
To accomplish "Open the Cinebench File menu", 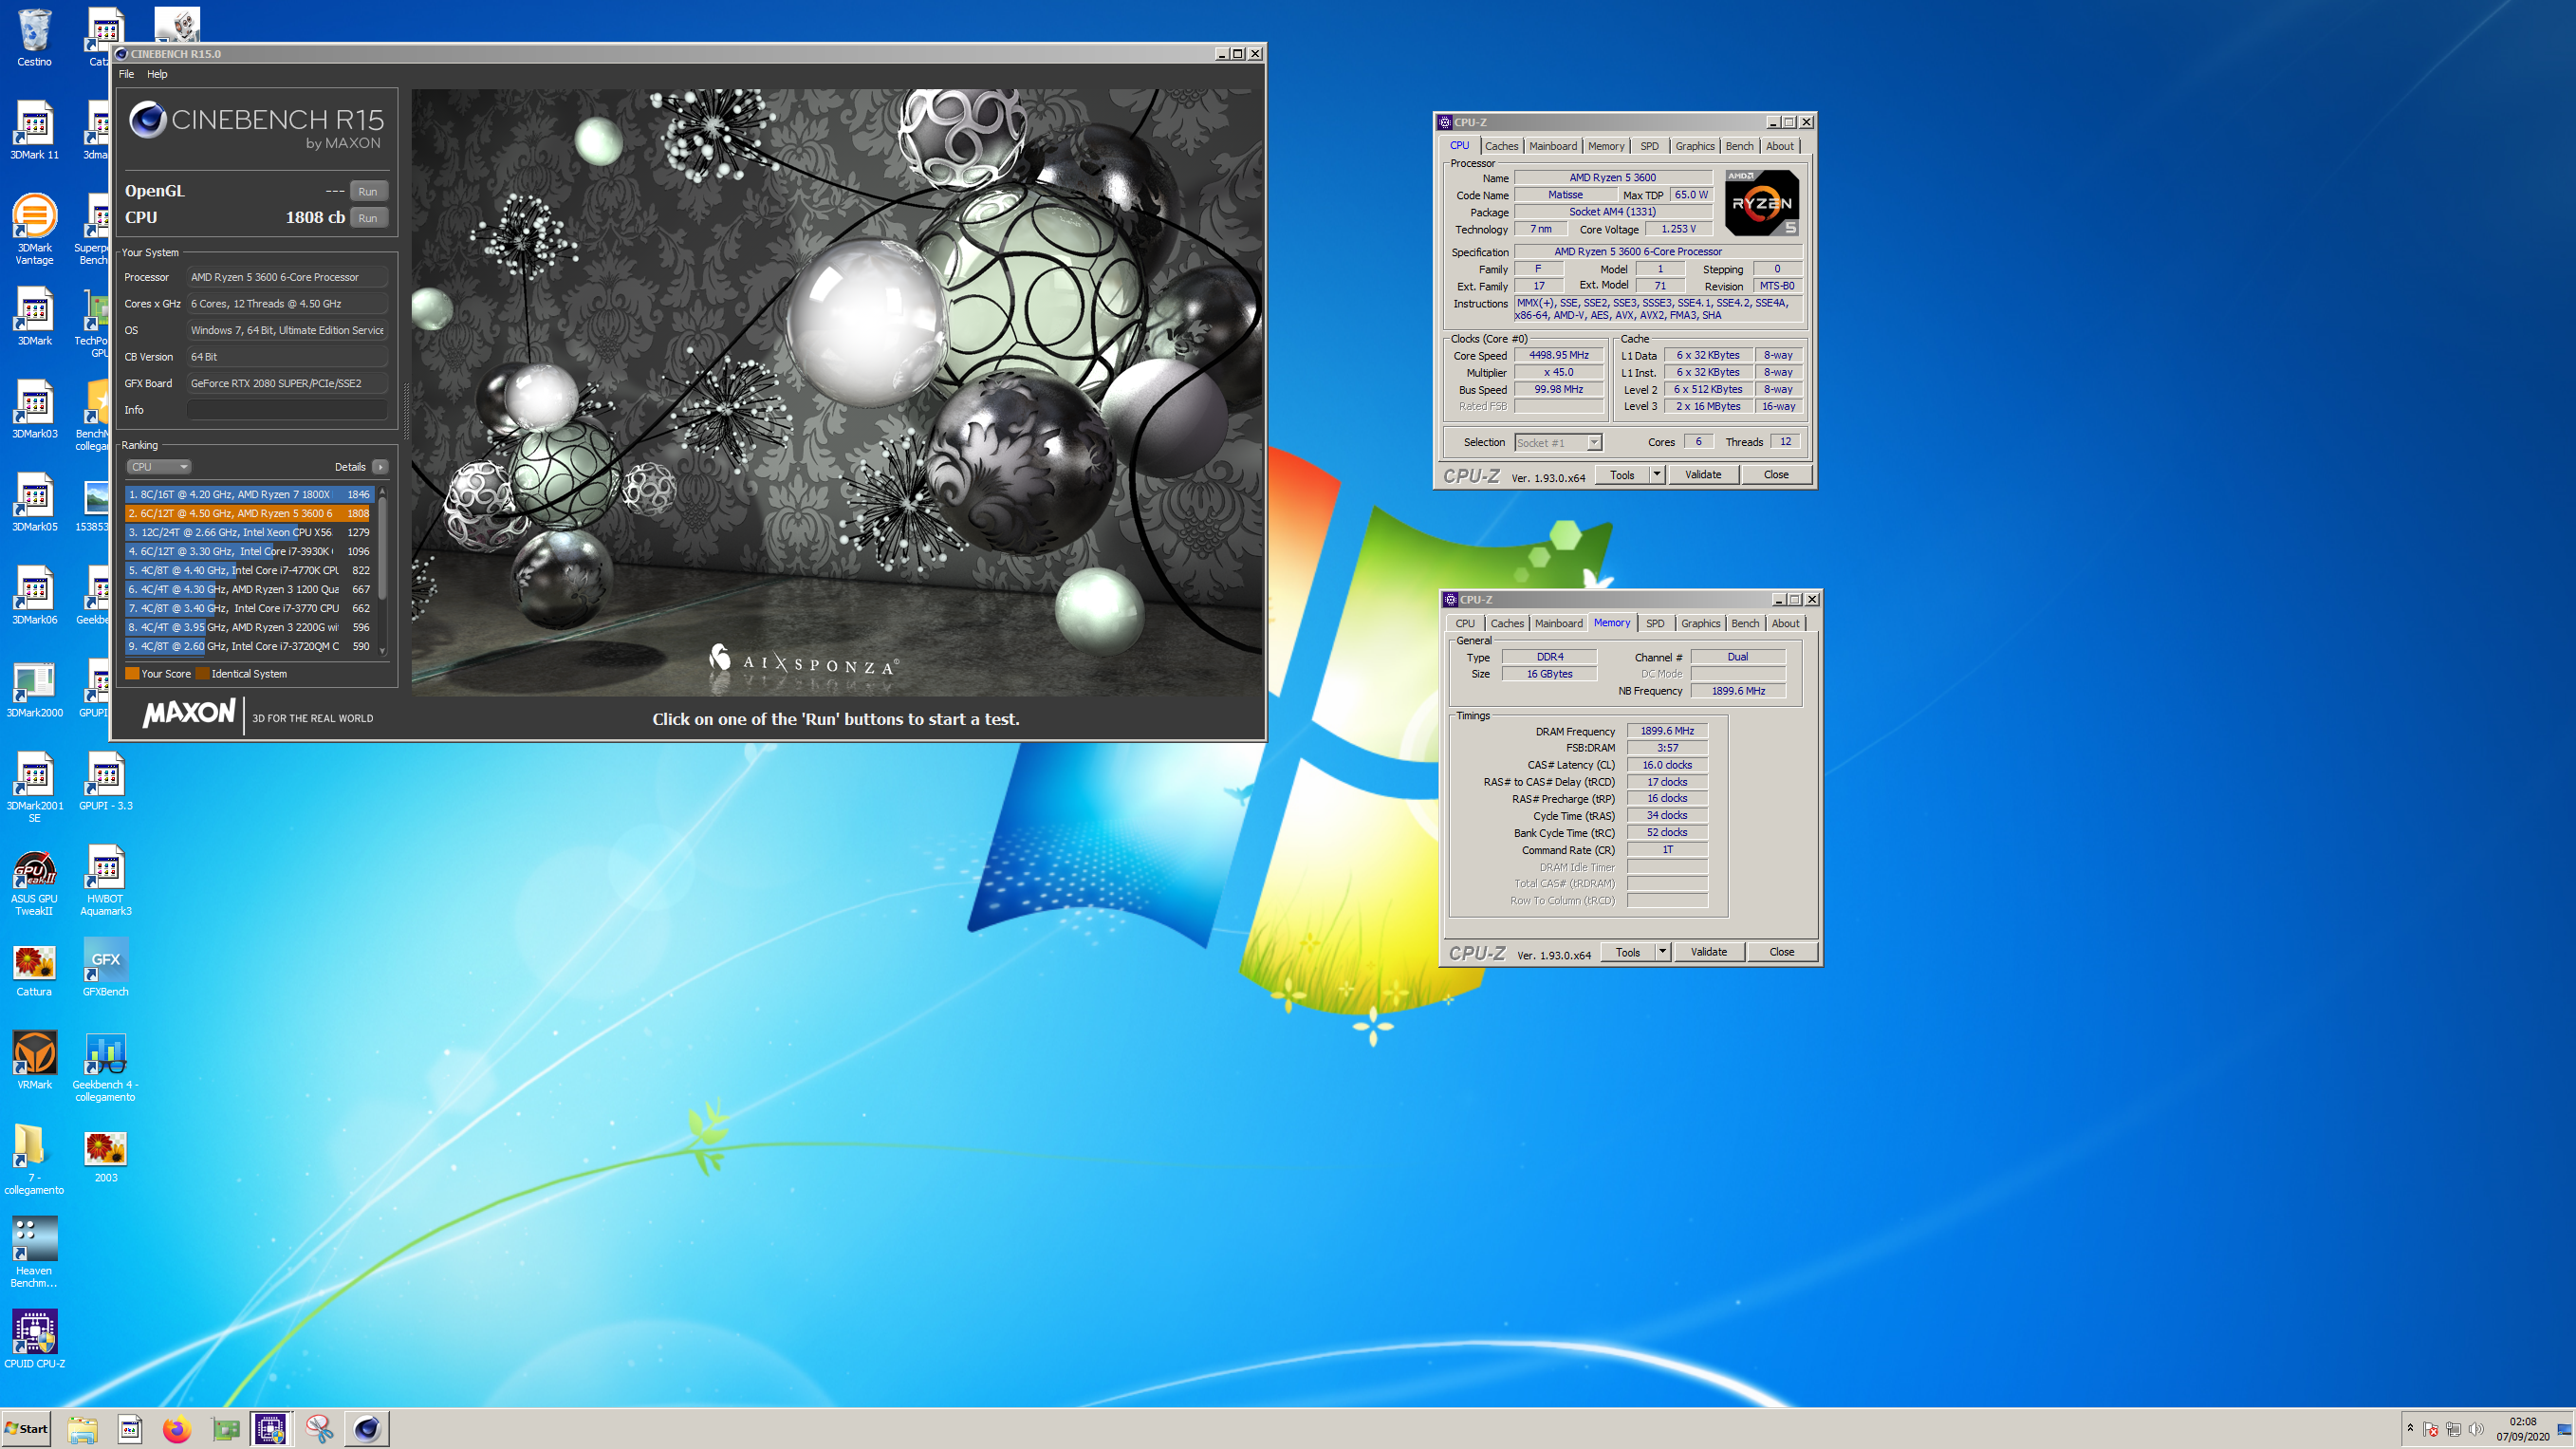I will point(126,74).
